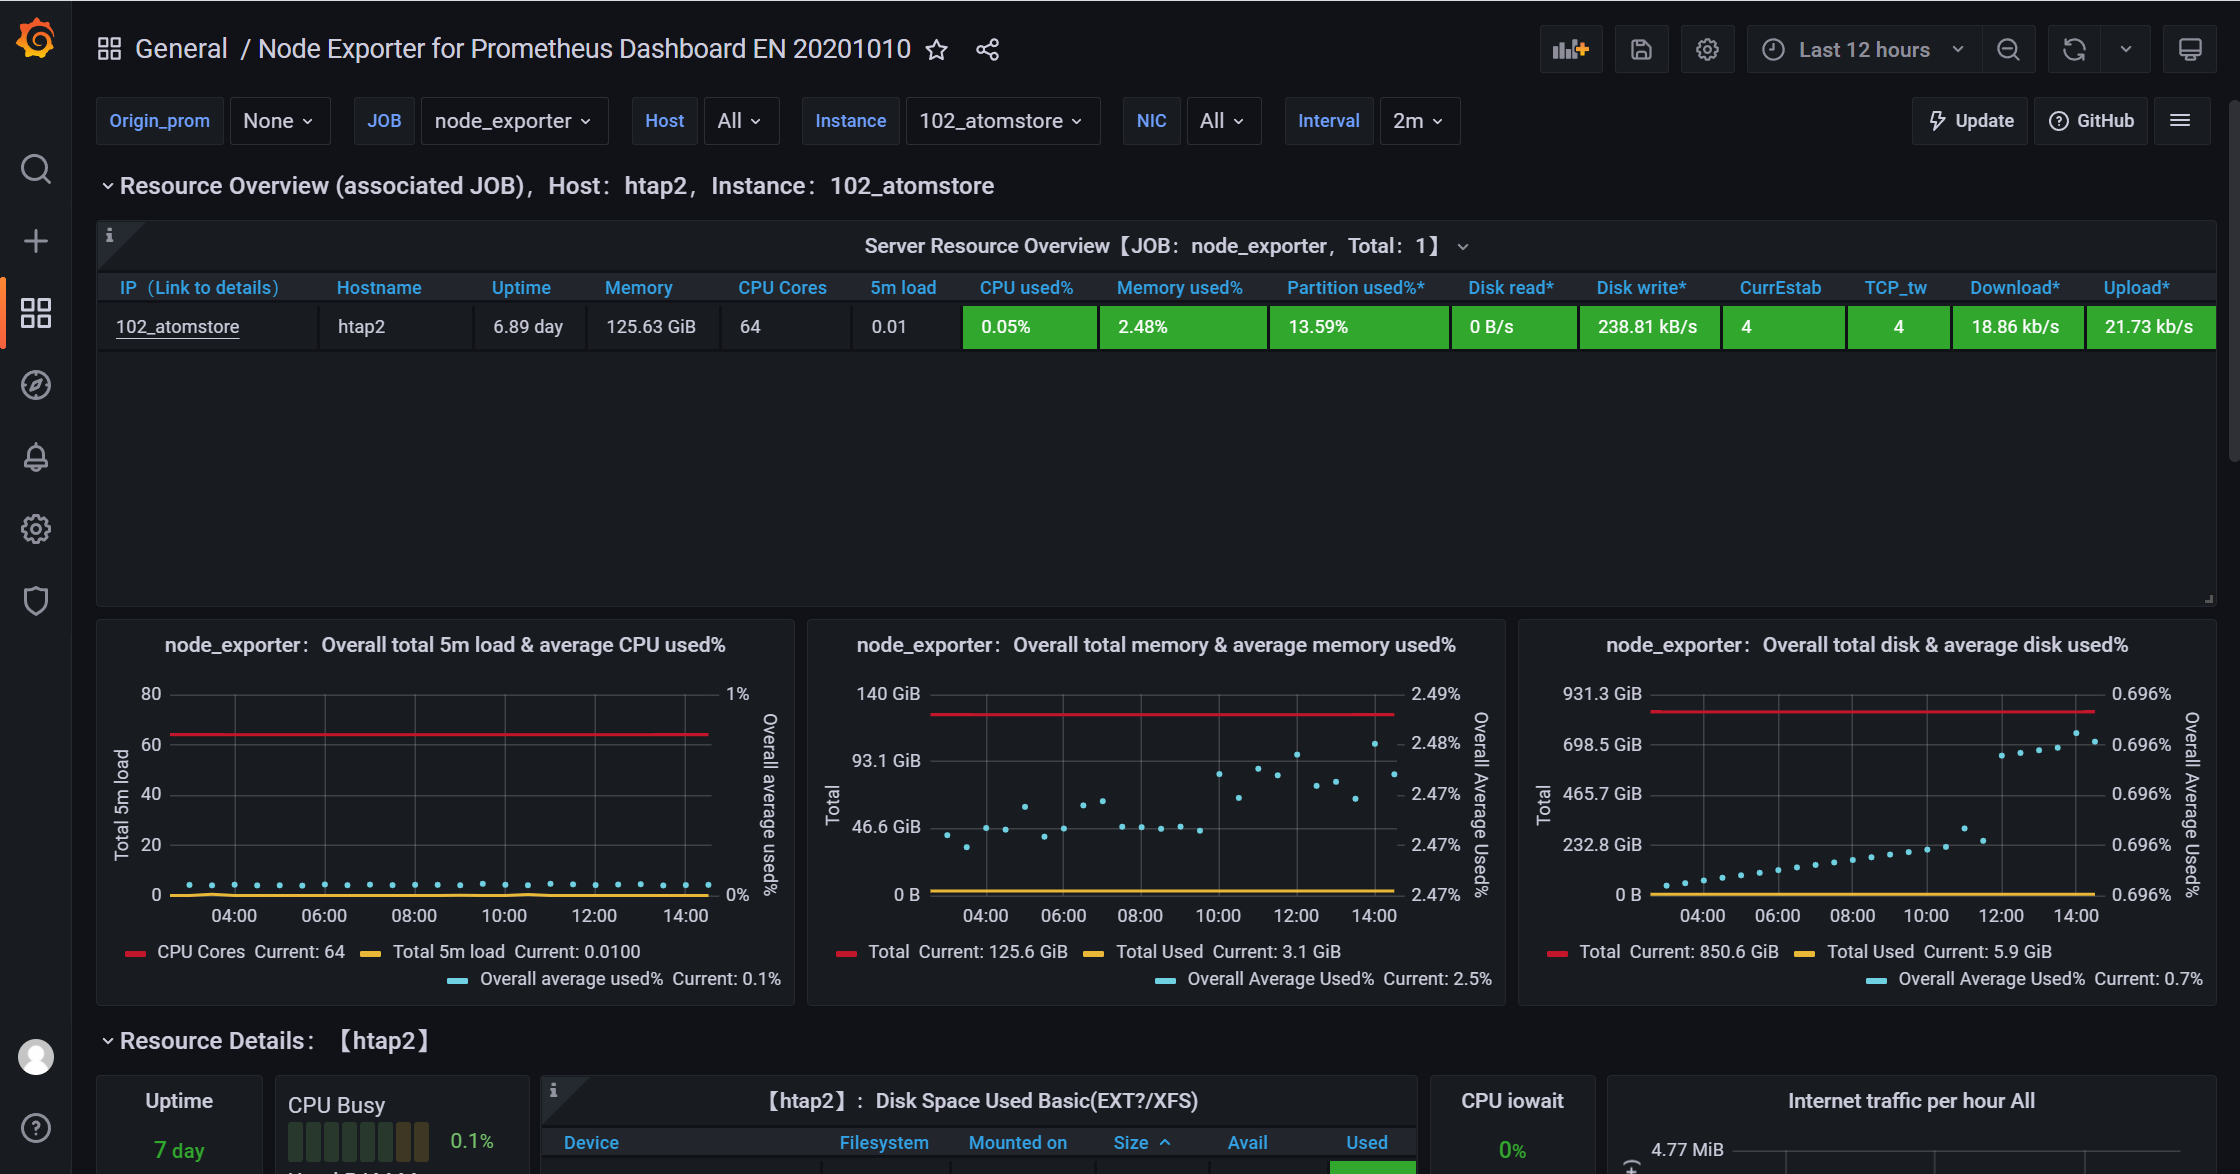Open the Configuration gear in sidebar

(36, 529)
